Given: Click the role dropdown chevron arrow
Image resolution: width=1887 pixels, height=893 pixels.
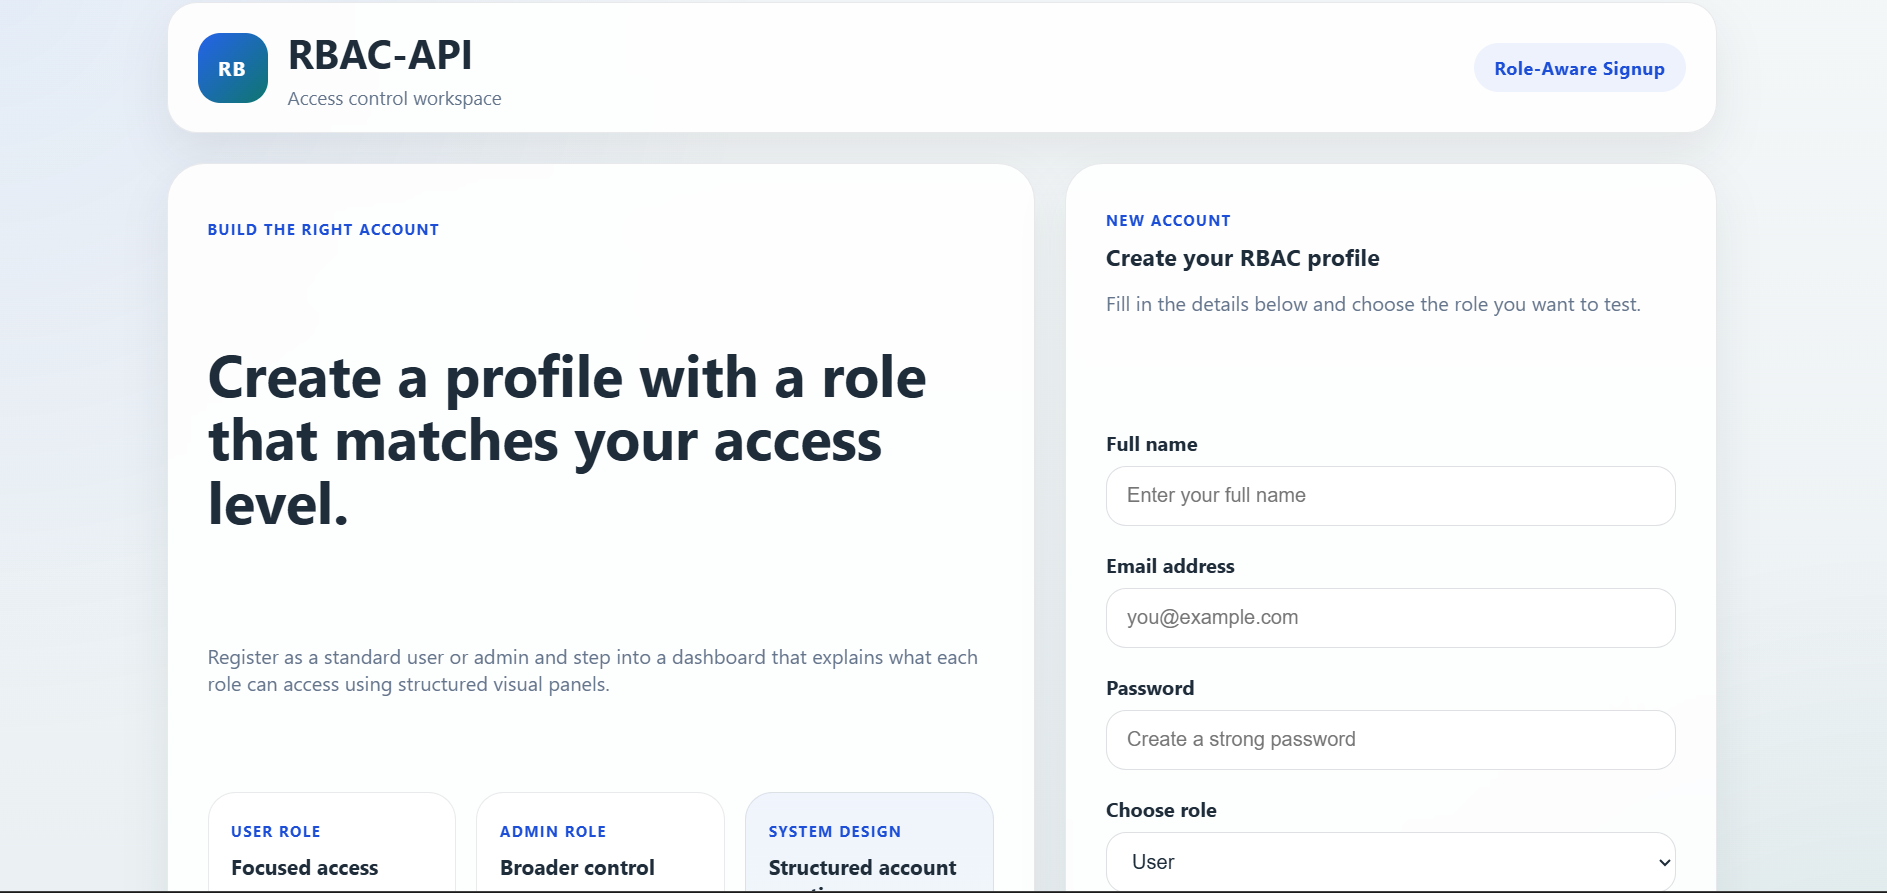Looking at the screenshot, I should coord(1664,862).
